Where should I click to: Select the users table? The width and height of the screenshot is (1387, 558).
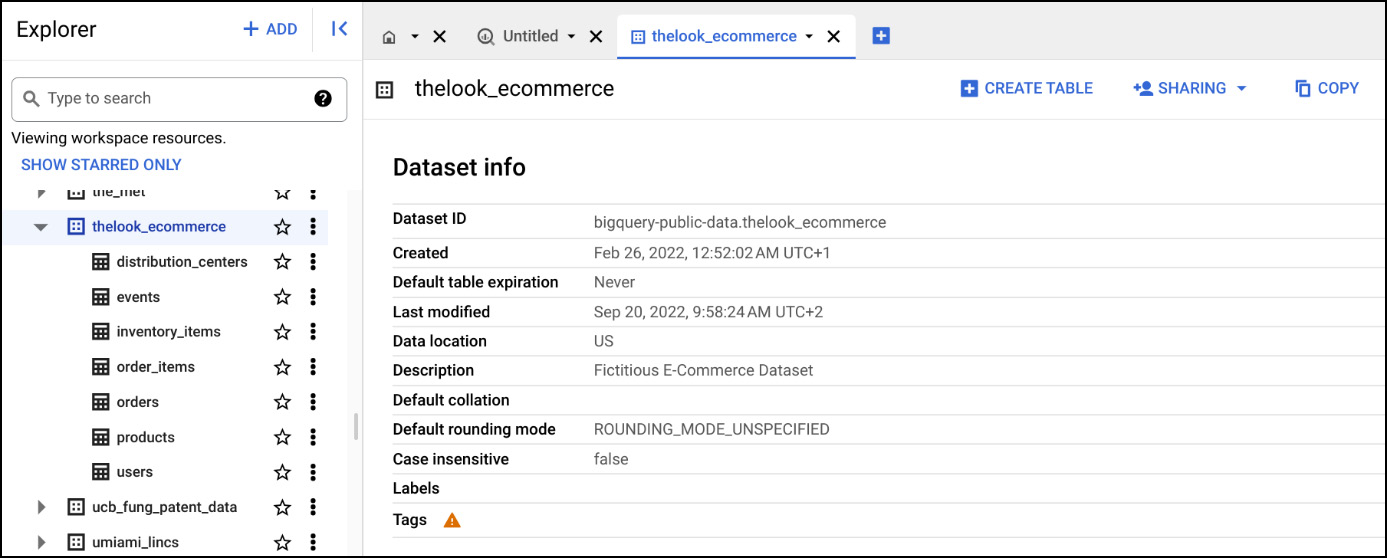click(134, 472)
